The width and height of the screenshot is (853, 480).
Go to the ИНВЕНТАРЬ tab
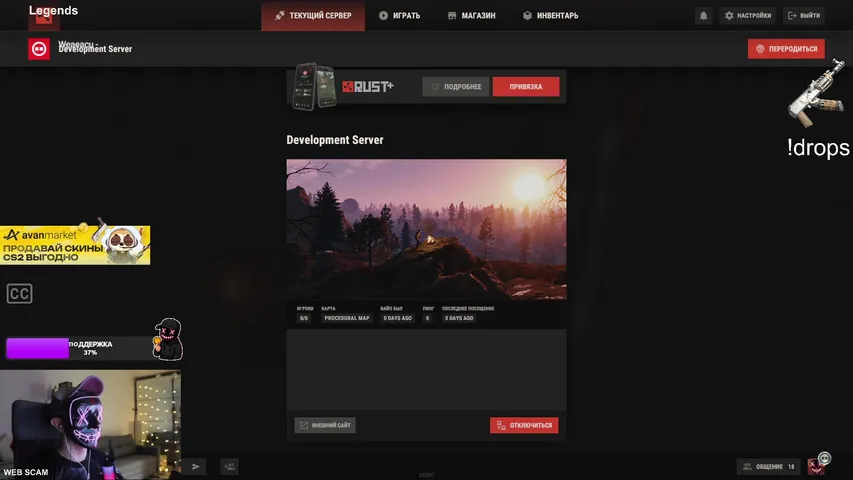coord(551,15)
